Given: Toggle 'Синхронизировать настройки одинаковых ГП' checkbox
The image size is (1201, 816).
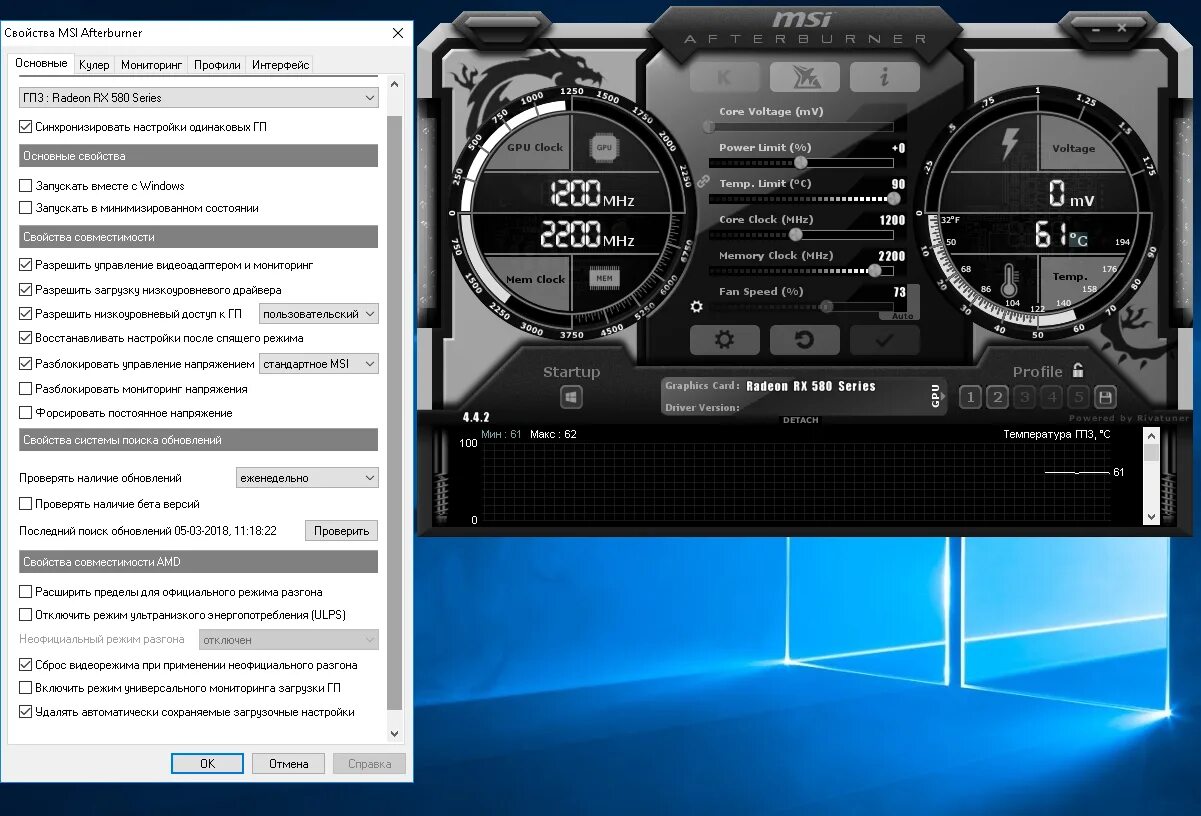Looking at the screenshot, I should click(x=26, y=127).
